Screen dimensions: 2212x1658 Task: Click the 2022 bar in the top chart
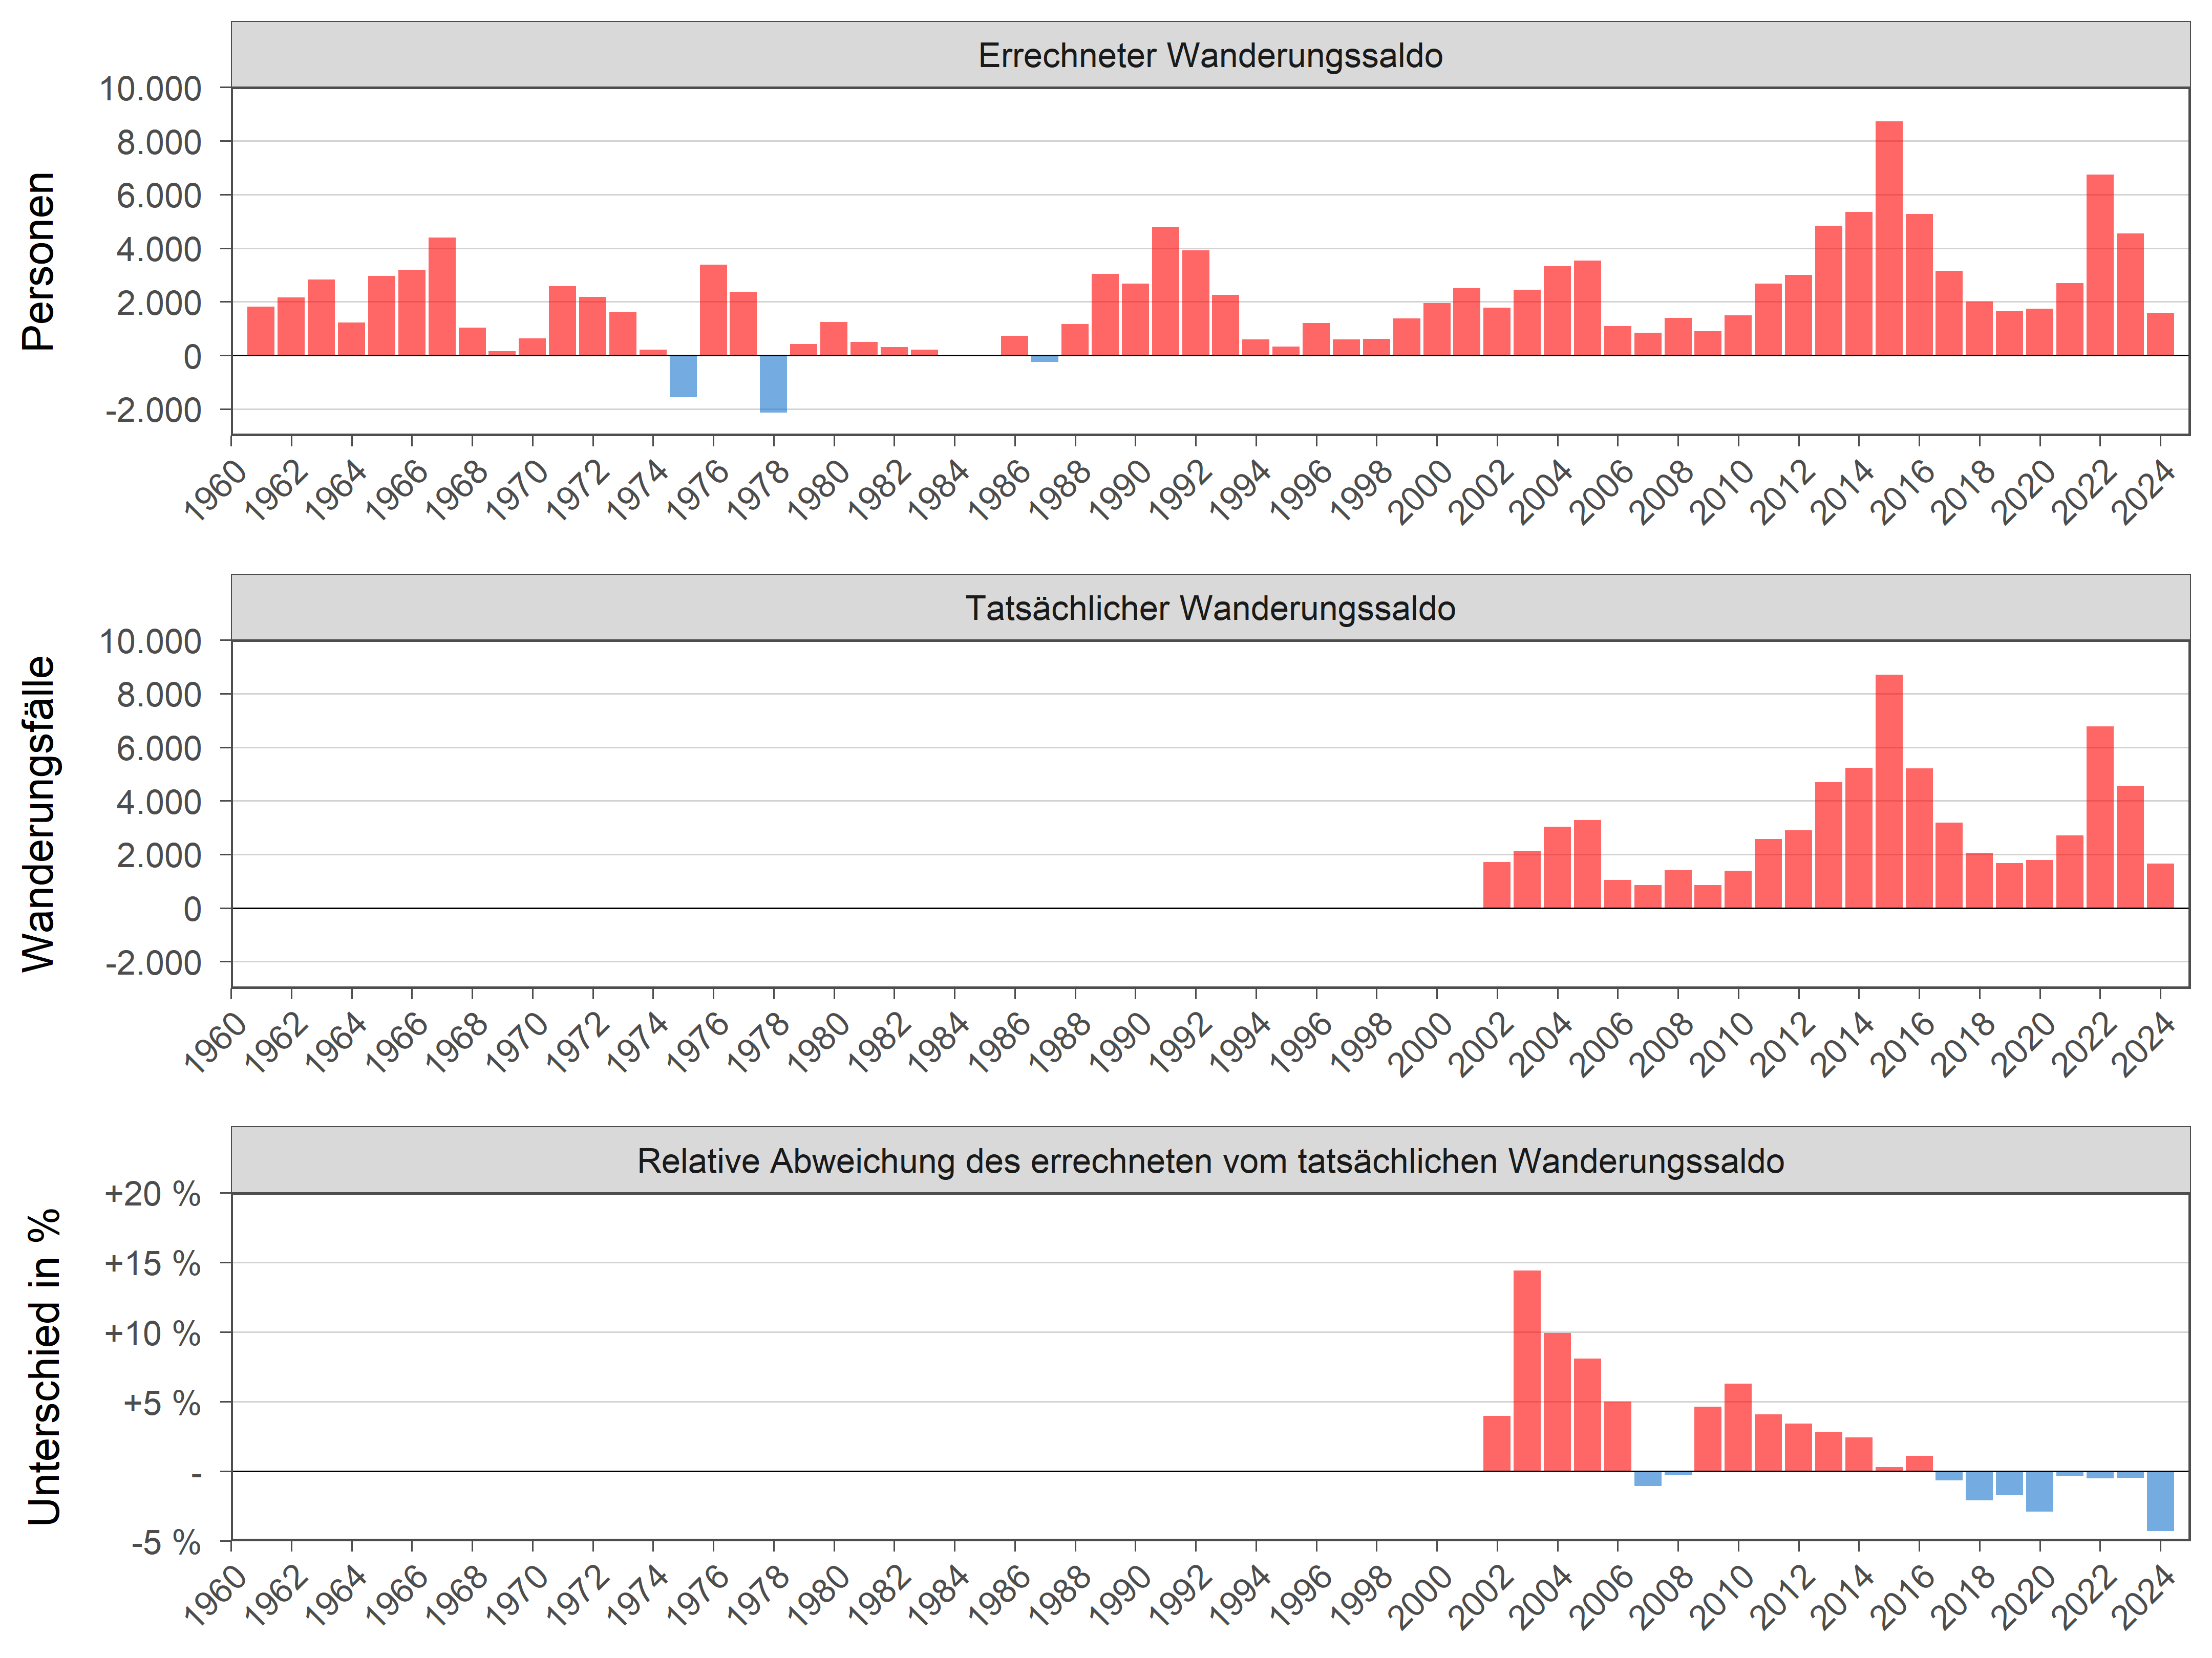tap(2099, 265)
